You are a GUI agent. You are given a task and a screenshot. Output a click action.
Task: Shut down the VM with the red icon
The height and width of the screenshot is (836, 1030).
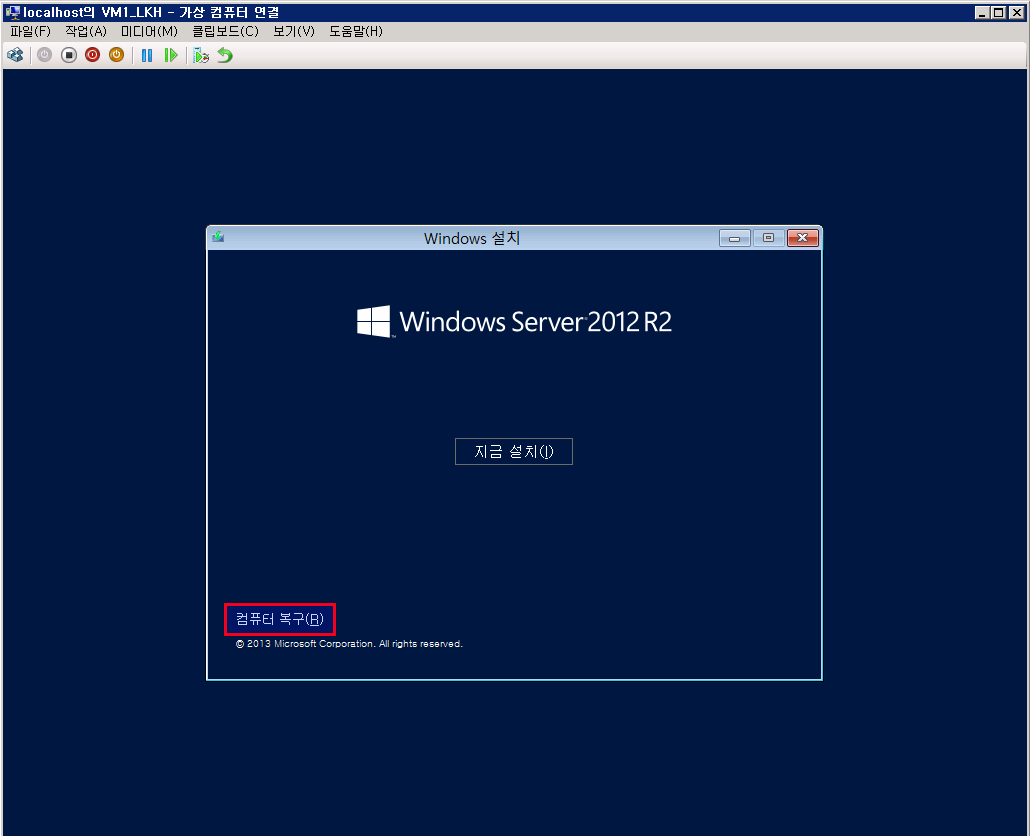(x=93, y=55)
